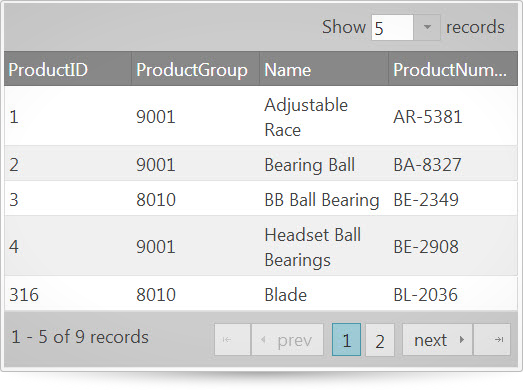The height and width of the screenshot is (390, 523).
Task: Sort by ProductGroup column header
Action: [x=195, y=69]
